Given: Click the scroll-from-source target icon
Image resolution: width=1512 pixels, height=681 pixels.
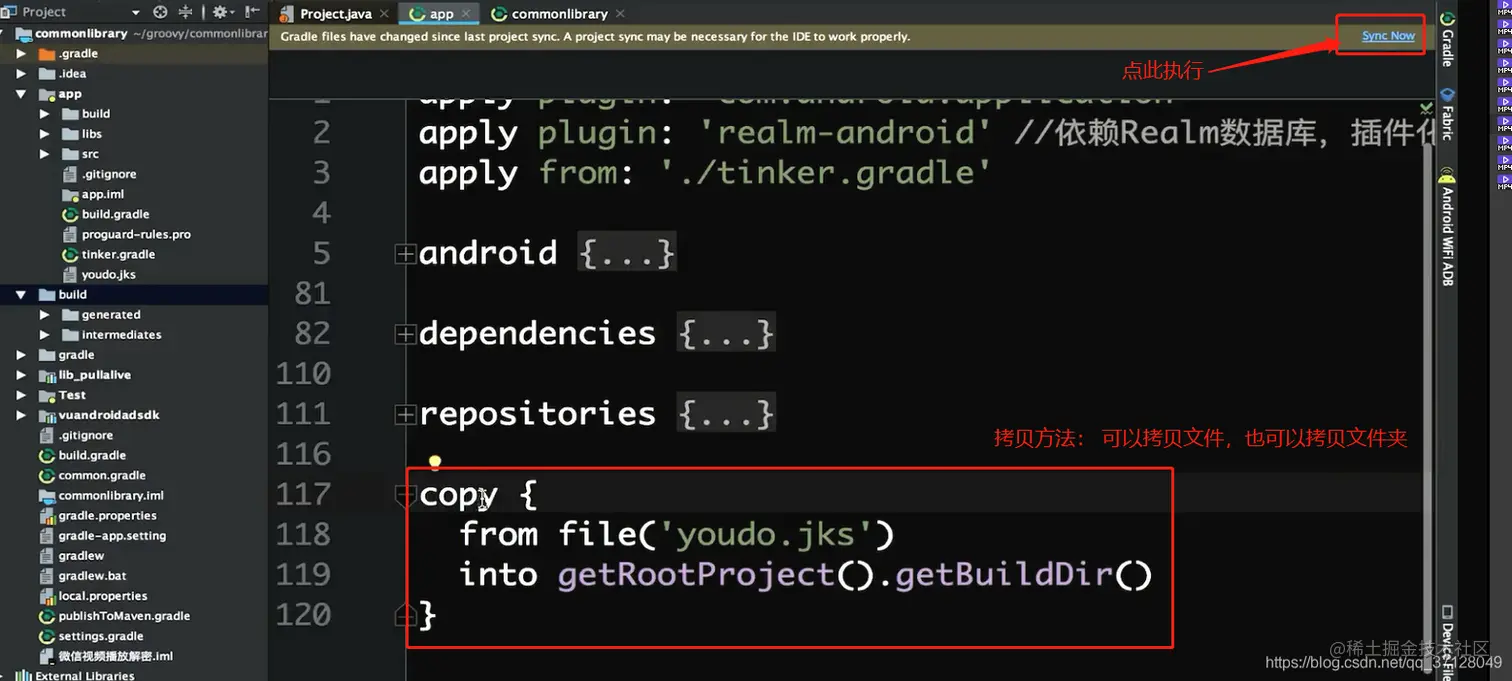Looking at the screenshot, I should (x=160, y=12).
